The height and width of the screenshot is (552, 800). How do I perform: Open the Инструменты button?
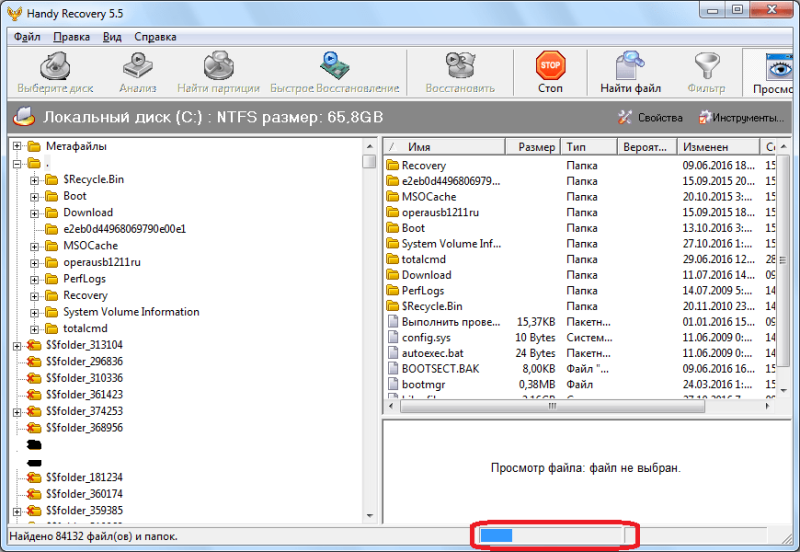[x=741, y=118]
